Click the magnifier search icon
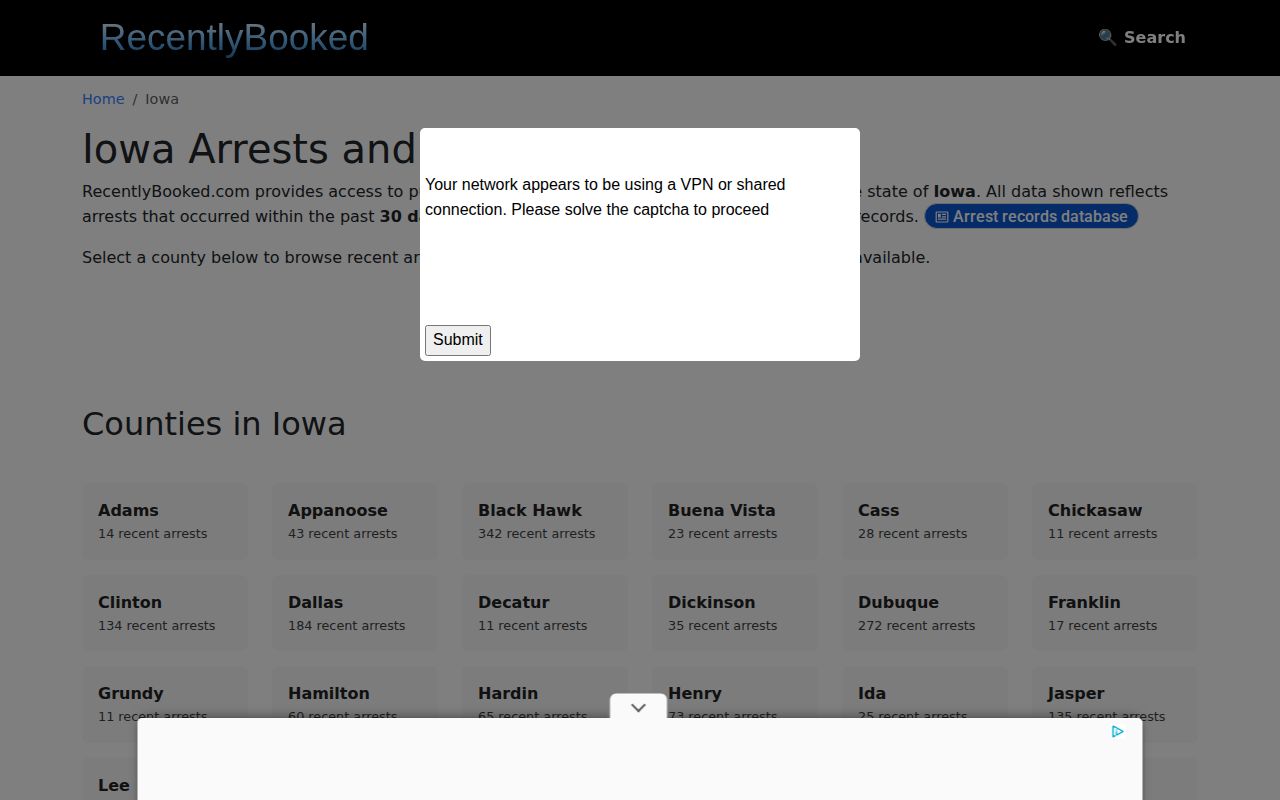The width and height of the screenshot is (1280, 800). 1107,37
